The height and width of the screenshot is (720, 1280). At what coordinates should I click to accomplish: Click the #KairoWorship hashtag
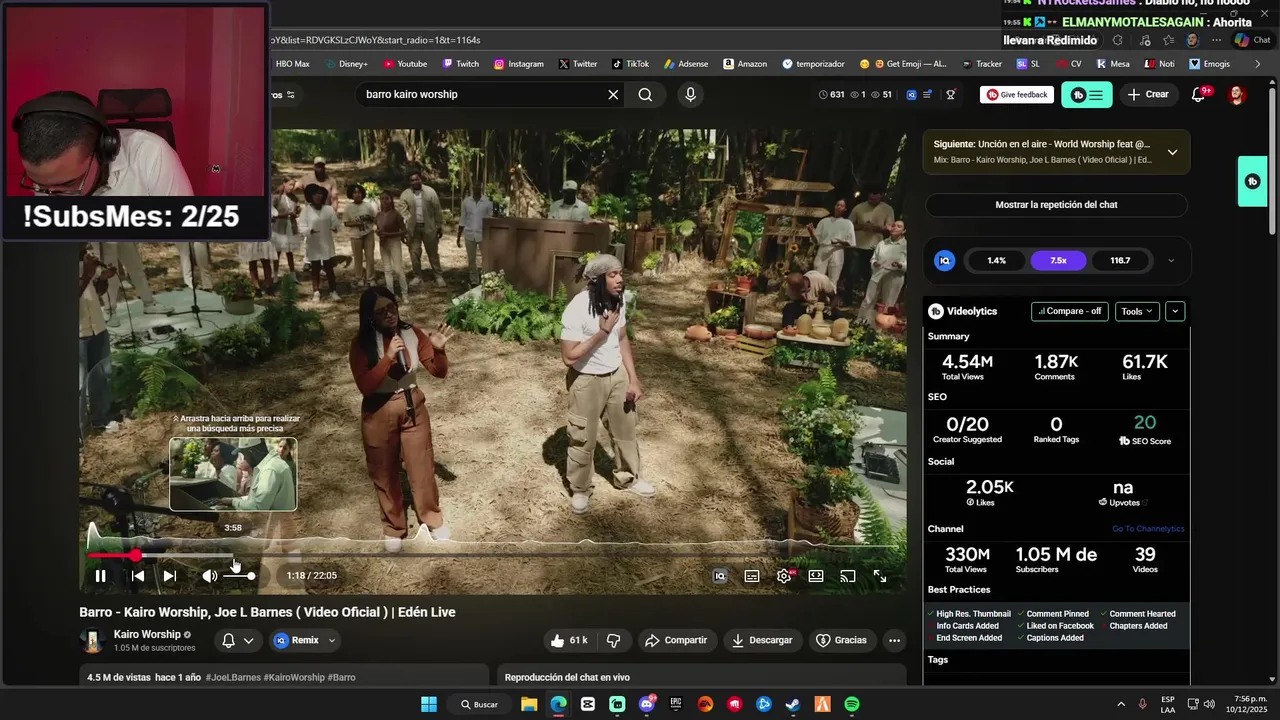(294, 677)
